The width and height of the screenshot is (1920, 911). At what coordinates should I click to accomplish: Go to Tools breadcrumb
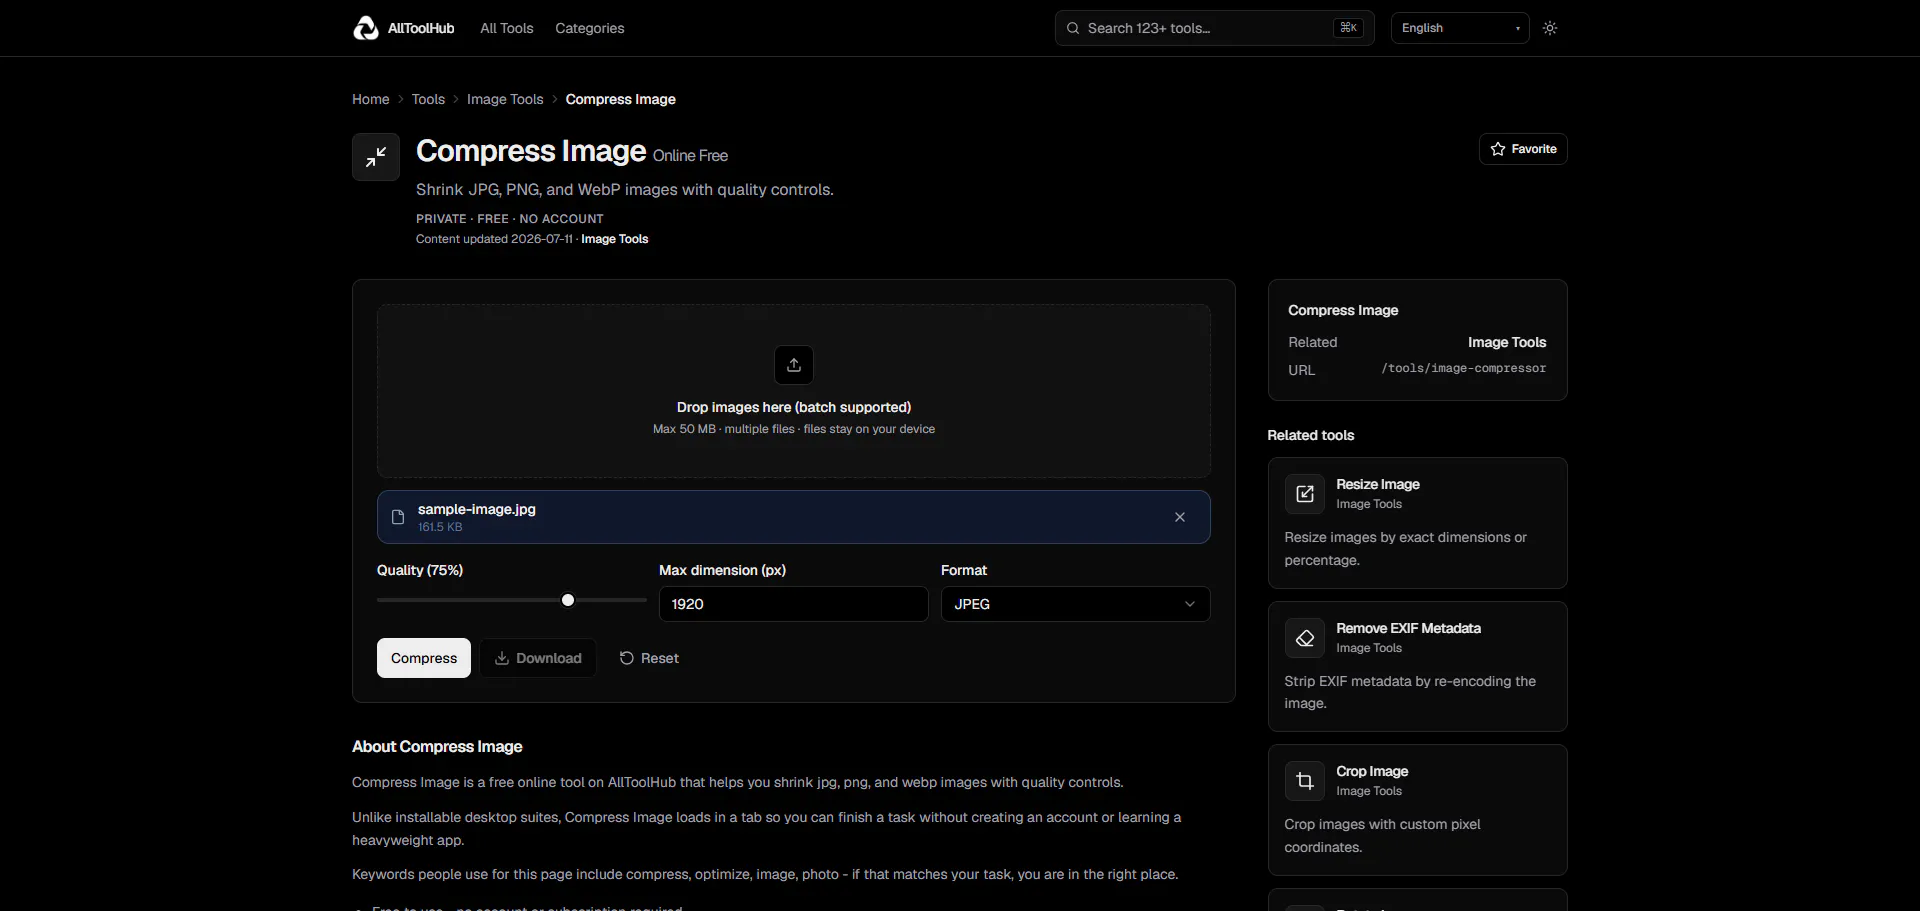428,99
